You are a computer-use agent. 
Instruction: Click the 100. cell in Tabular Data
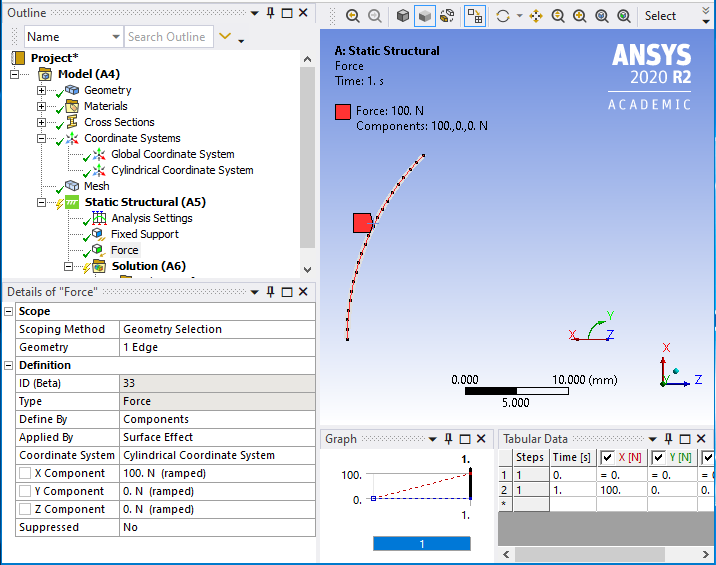click(x=621, y=490)
